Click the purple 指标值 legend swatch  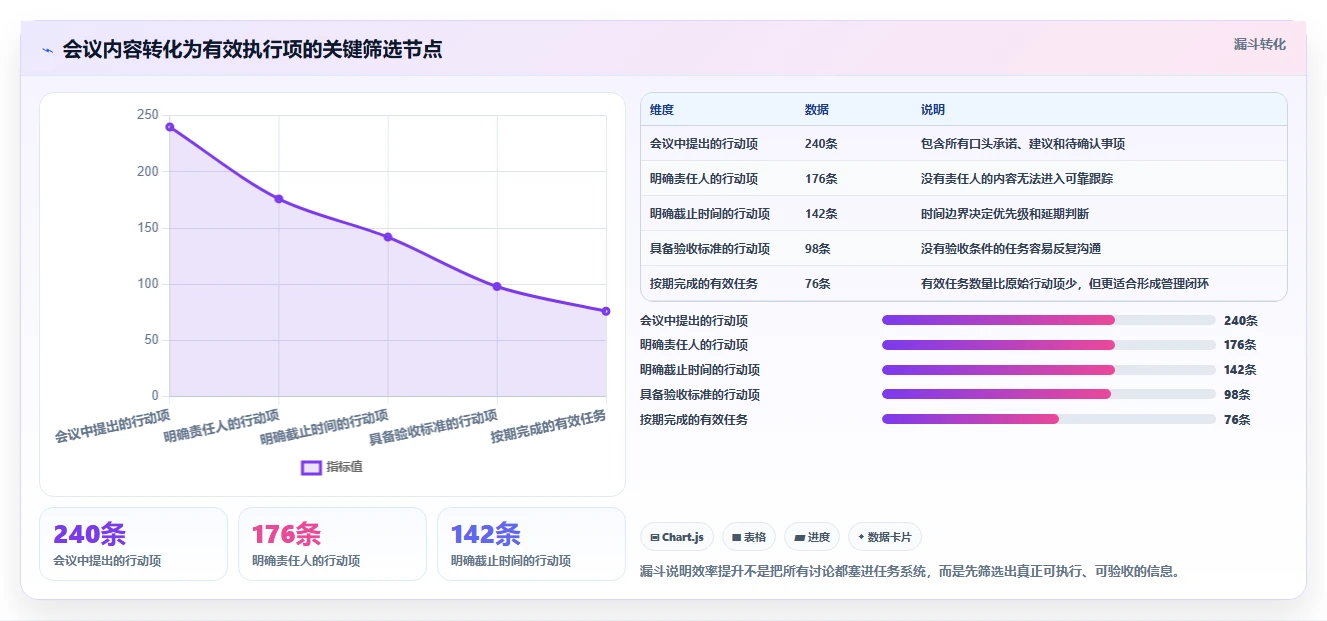click(311, 467)
